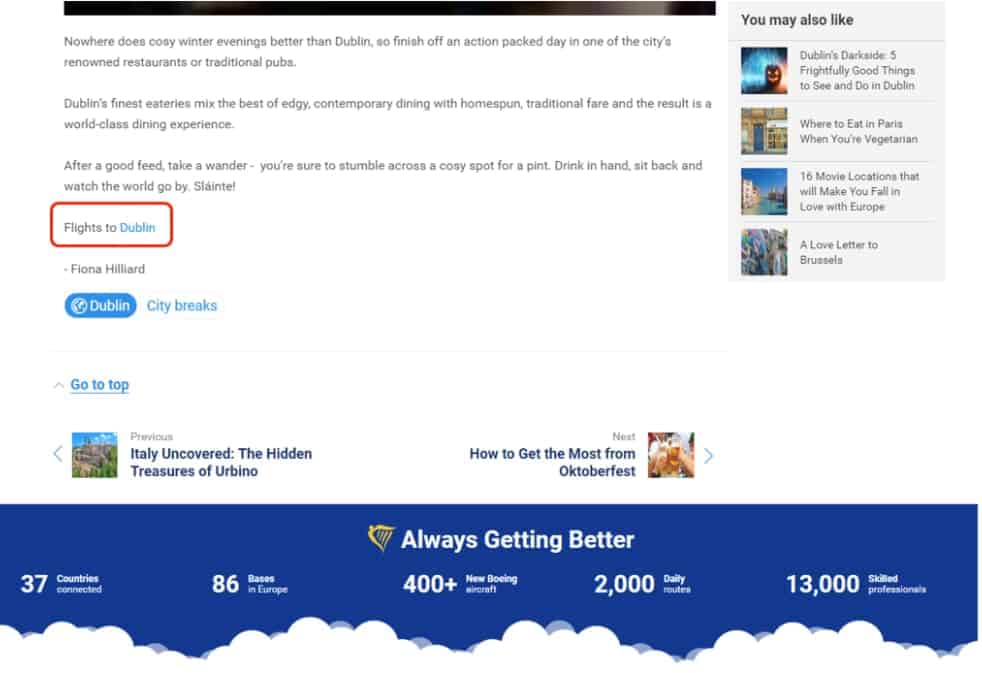
Task: Click the Oktoberfest beer thumbnail
Action: [671, 455]
